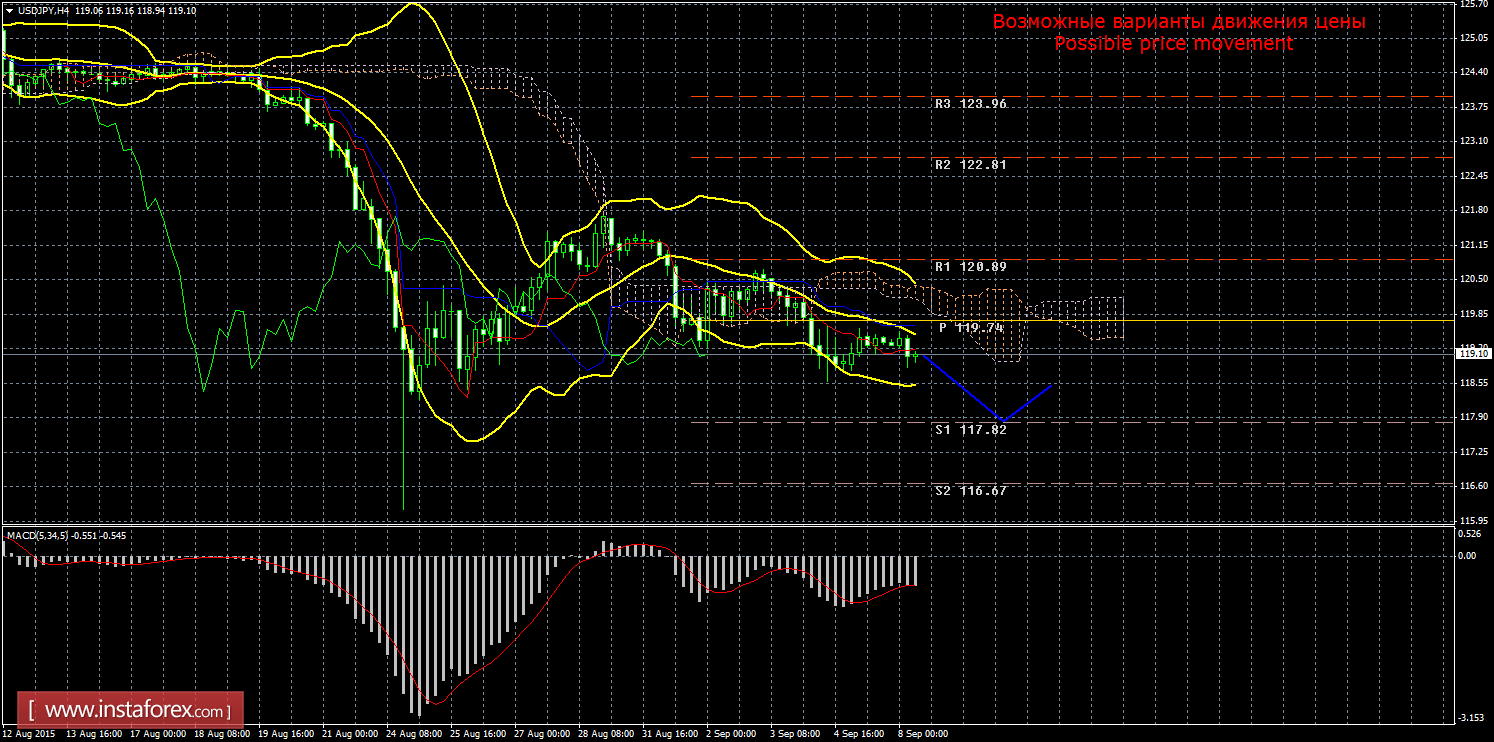Click 125.70 on the price scale

(1473, 4)
